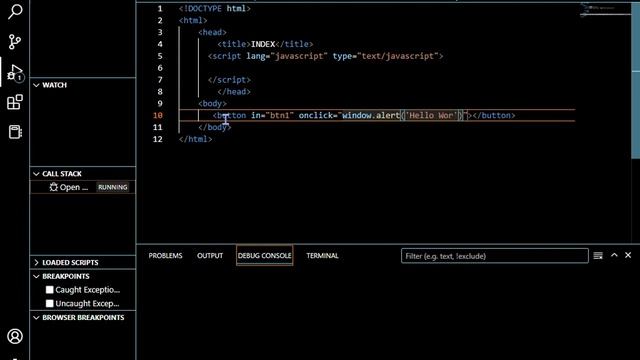This screenshot has height=360, width=640.
Task: Focus the debug console Filter input
Action: [495, 256]
